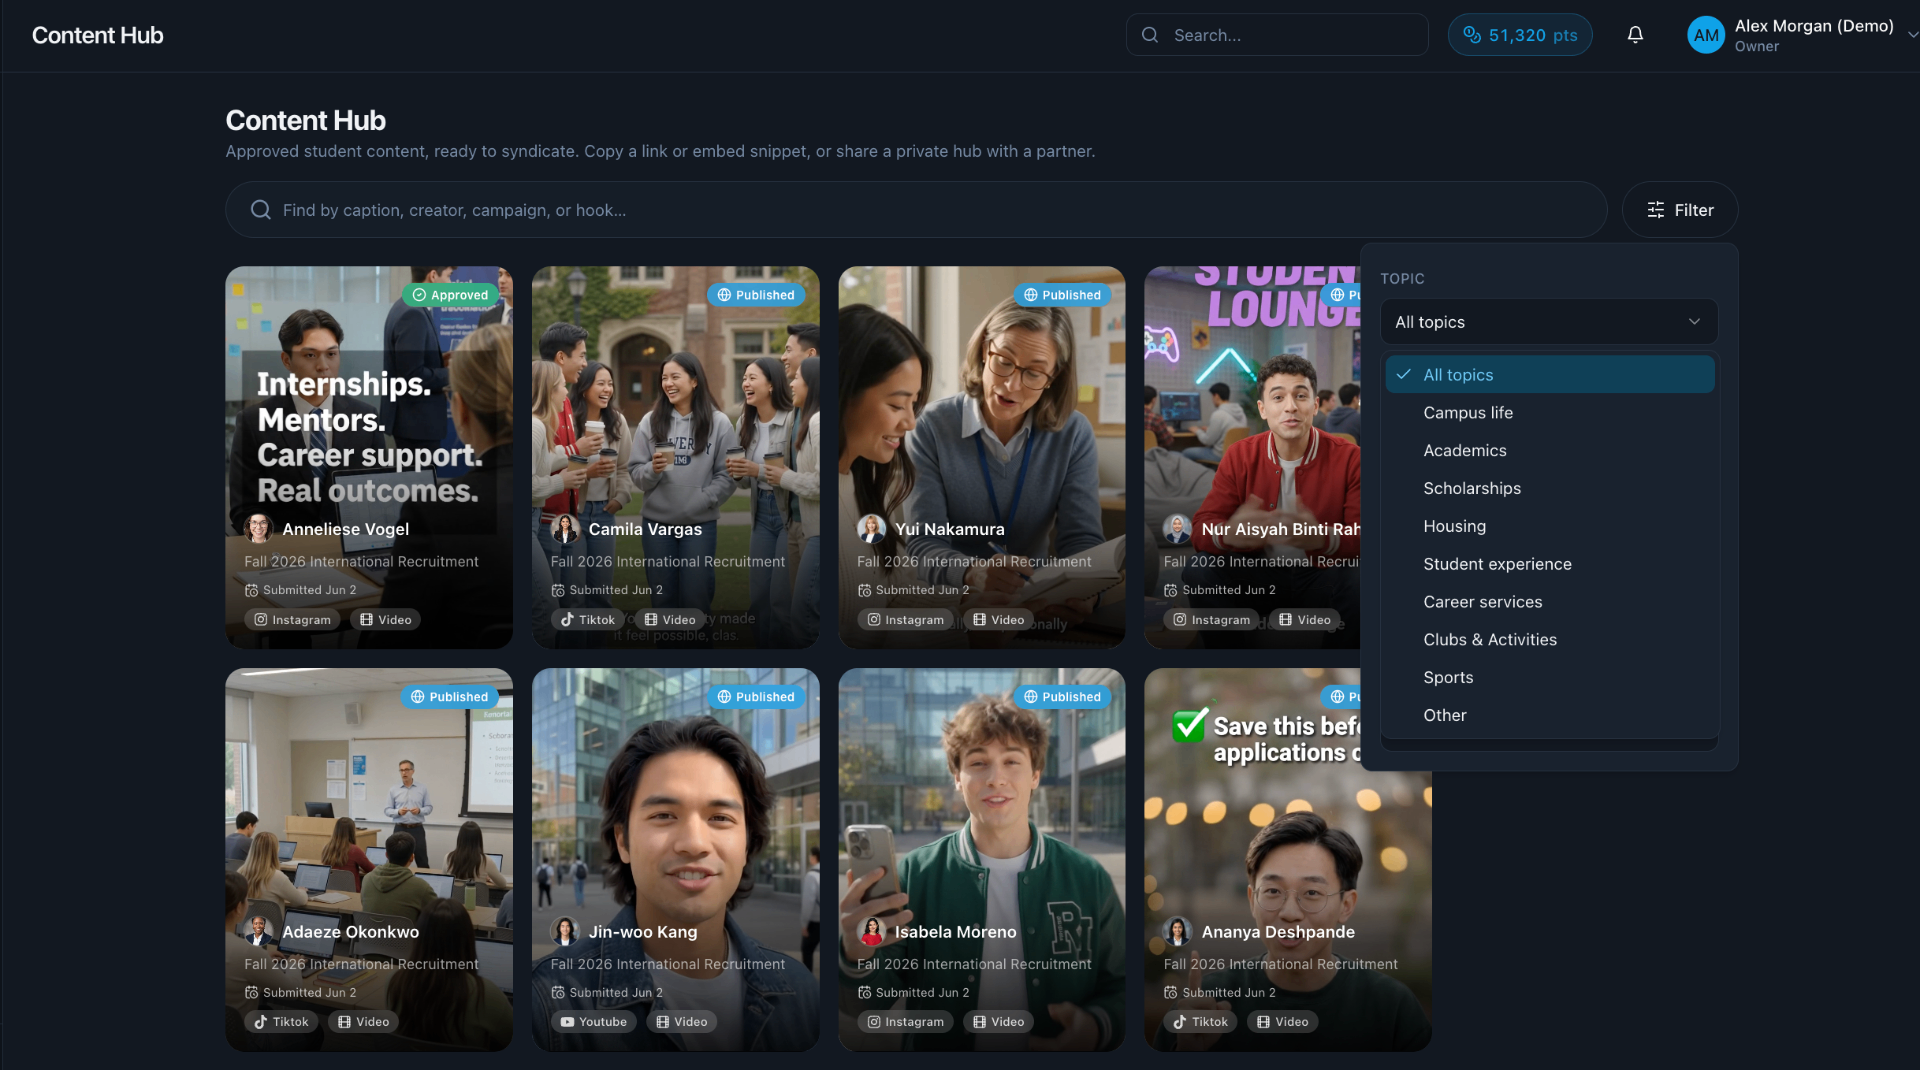Click Instagram tag on Anneliese Vogel card
This screenshot has width=1920, height=1070.
click(292, 620)
